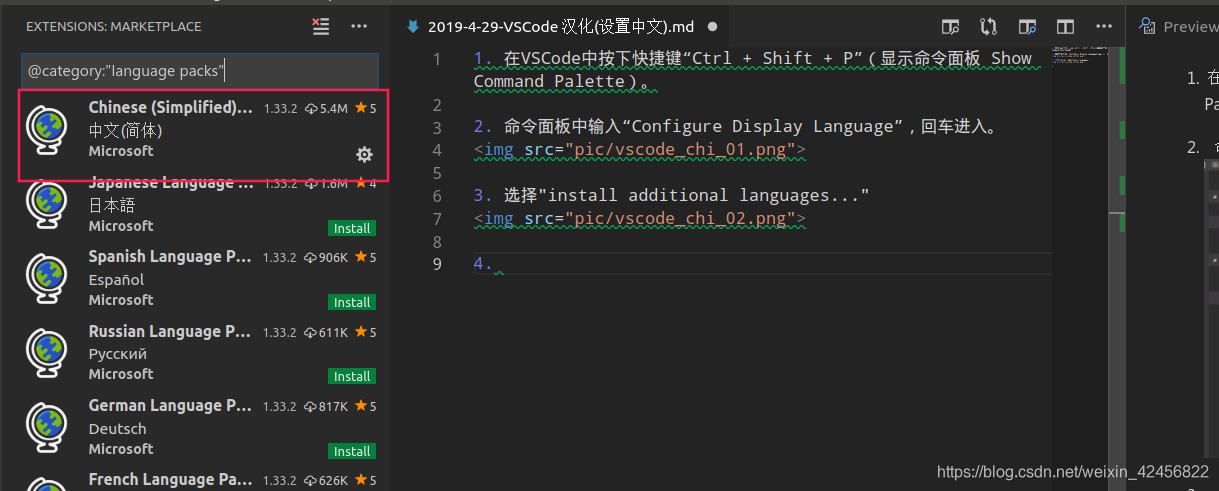The width and height of the screenshot is (1219, 491).
Task: Place cursor at '4.' on line 9
Action: tap(483, 264)
